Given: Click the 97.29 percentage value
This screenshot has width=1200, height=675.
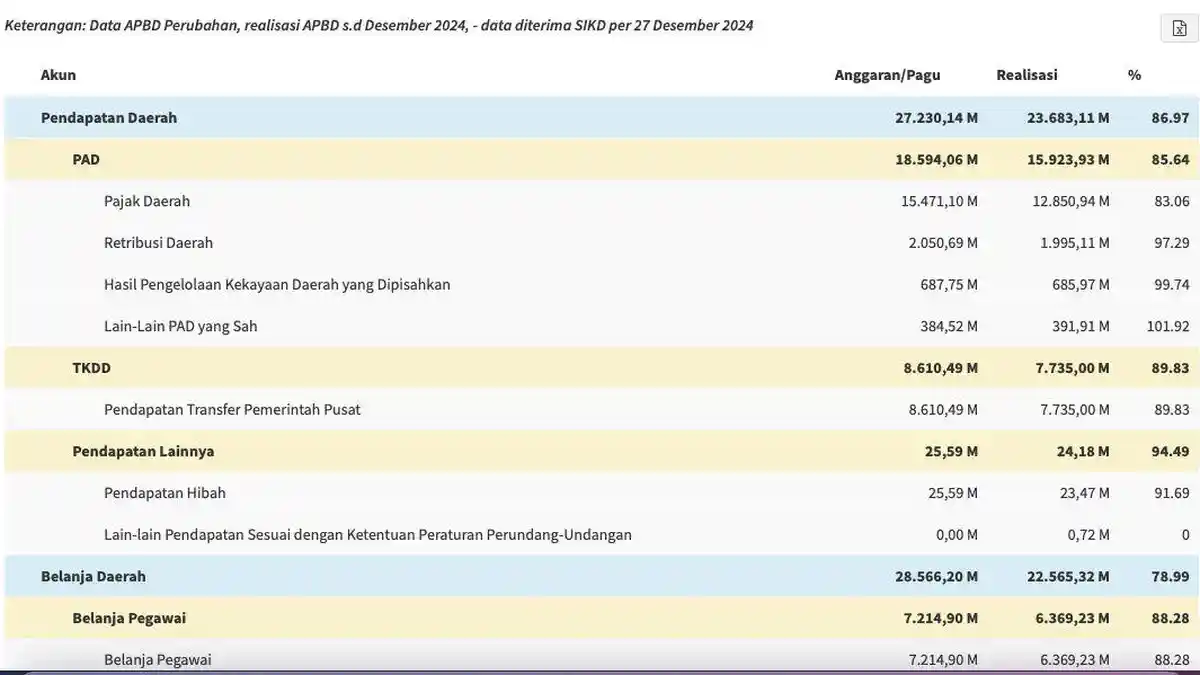Looking at the screenshot, I should [1172, 242].
